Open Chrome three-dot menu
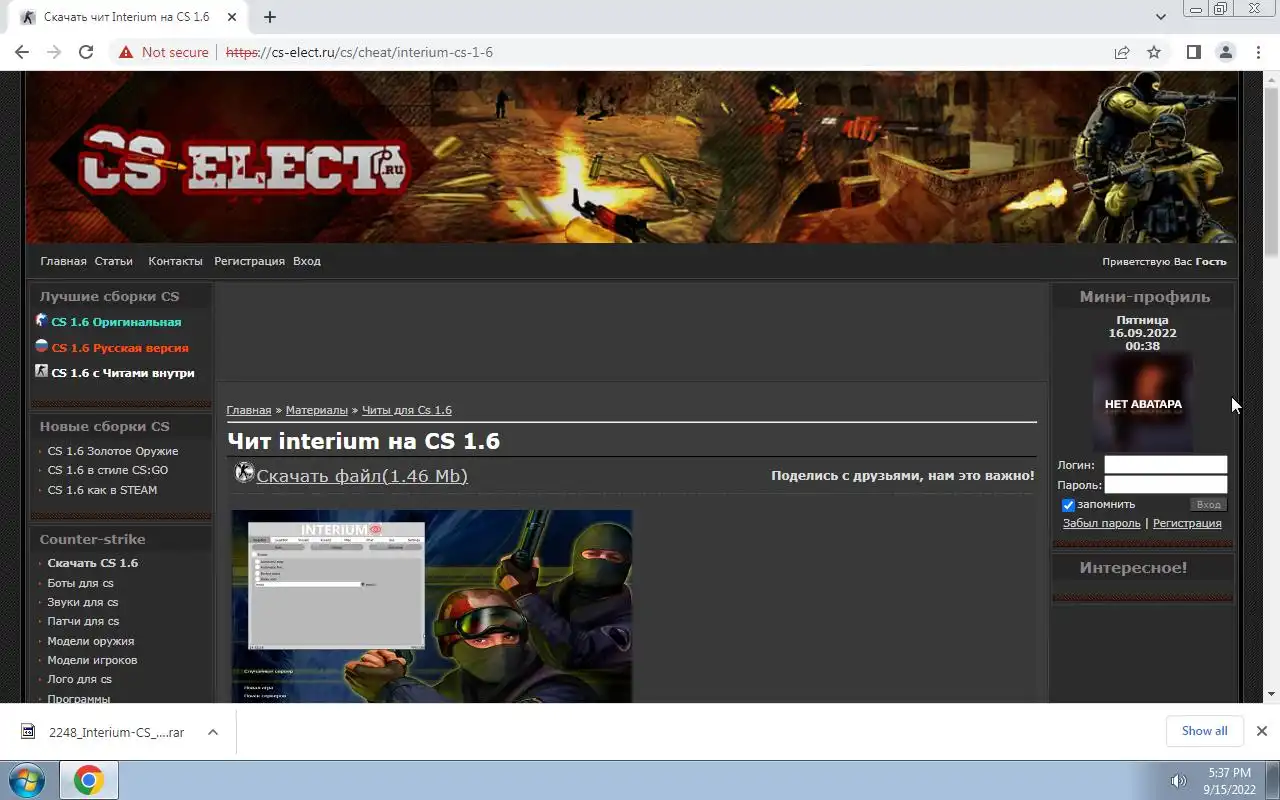The image size is (1280, 800). click(x=1258, y=52)
